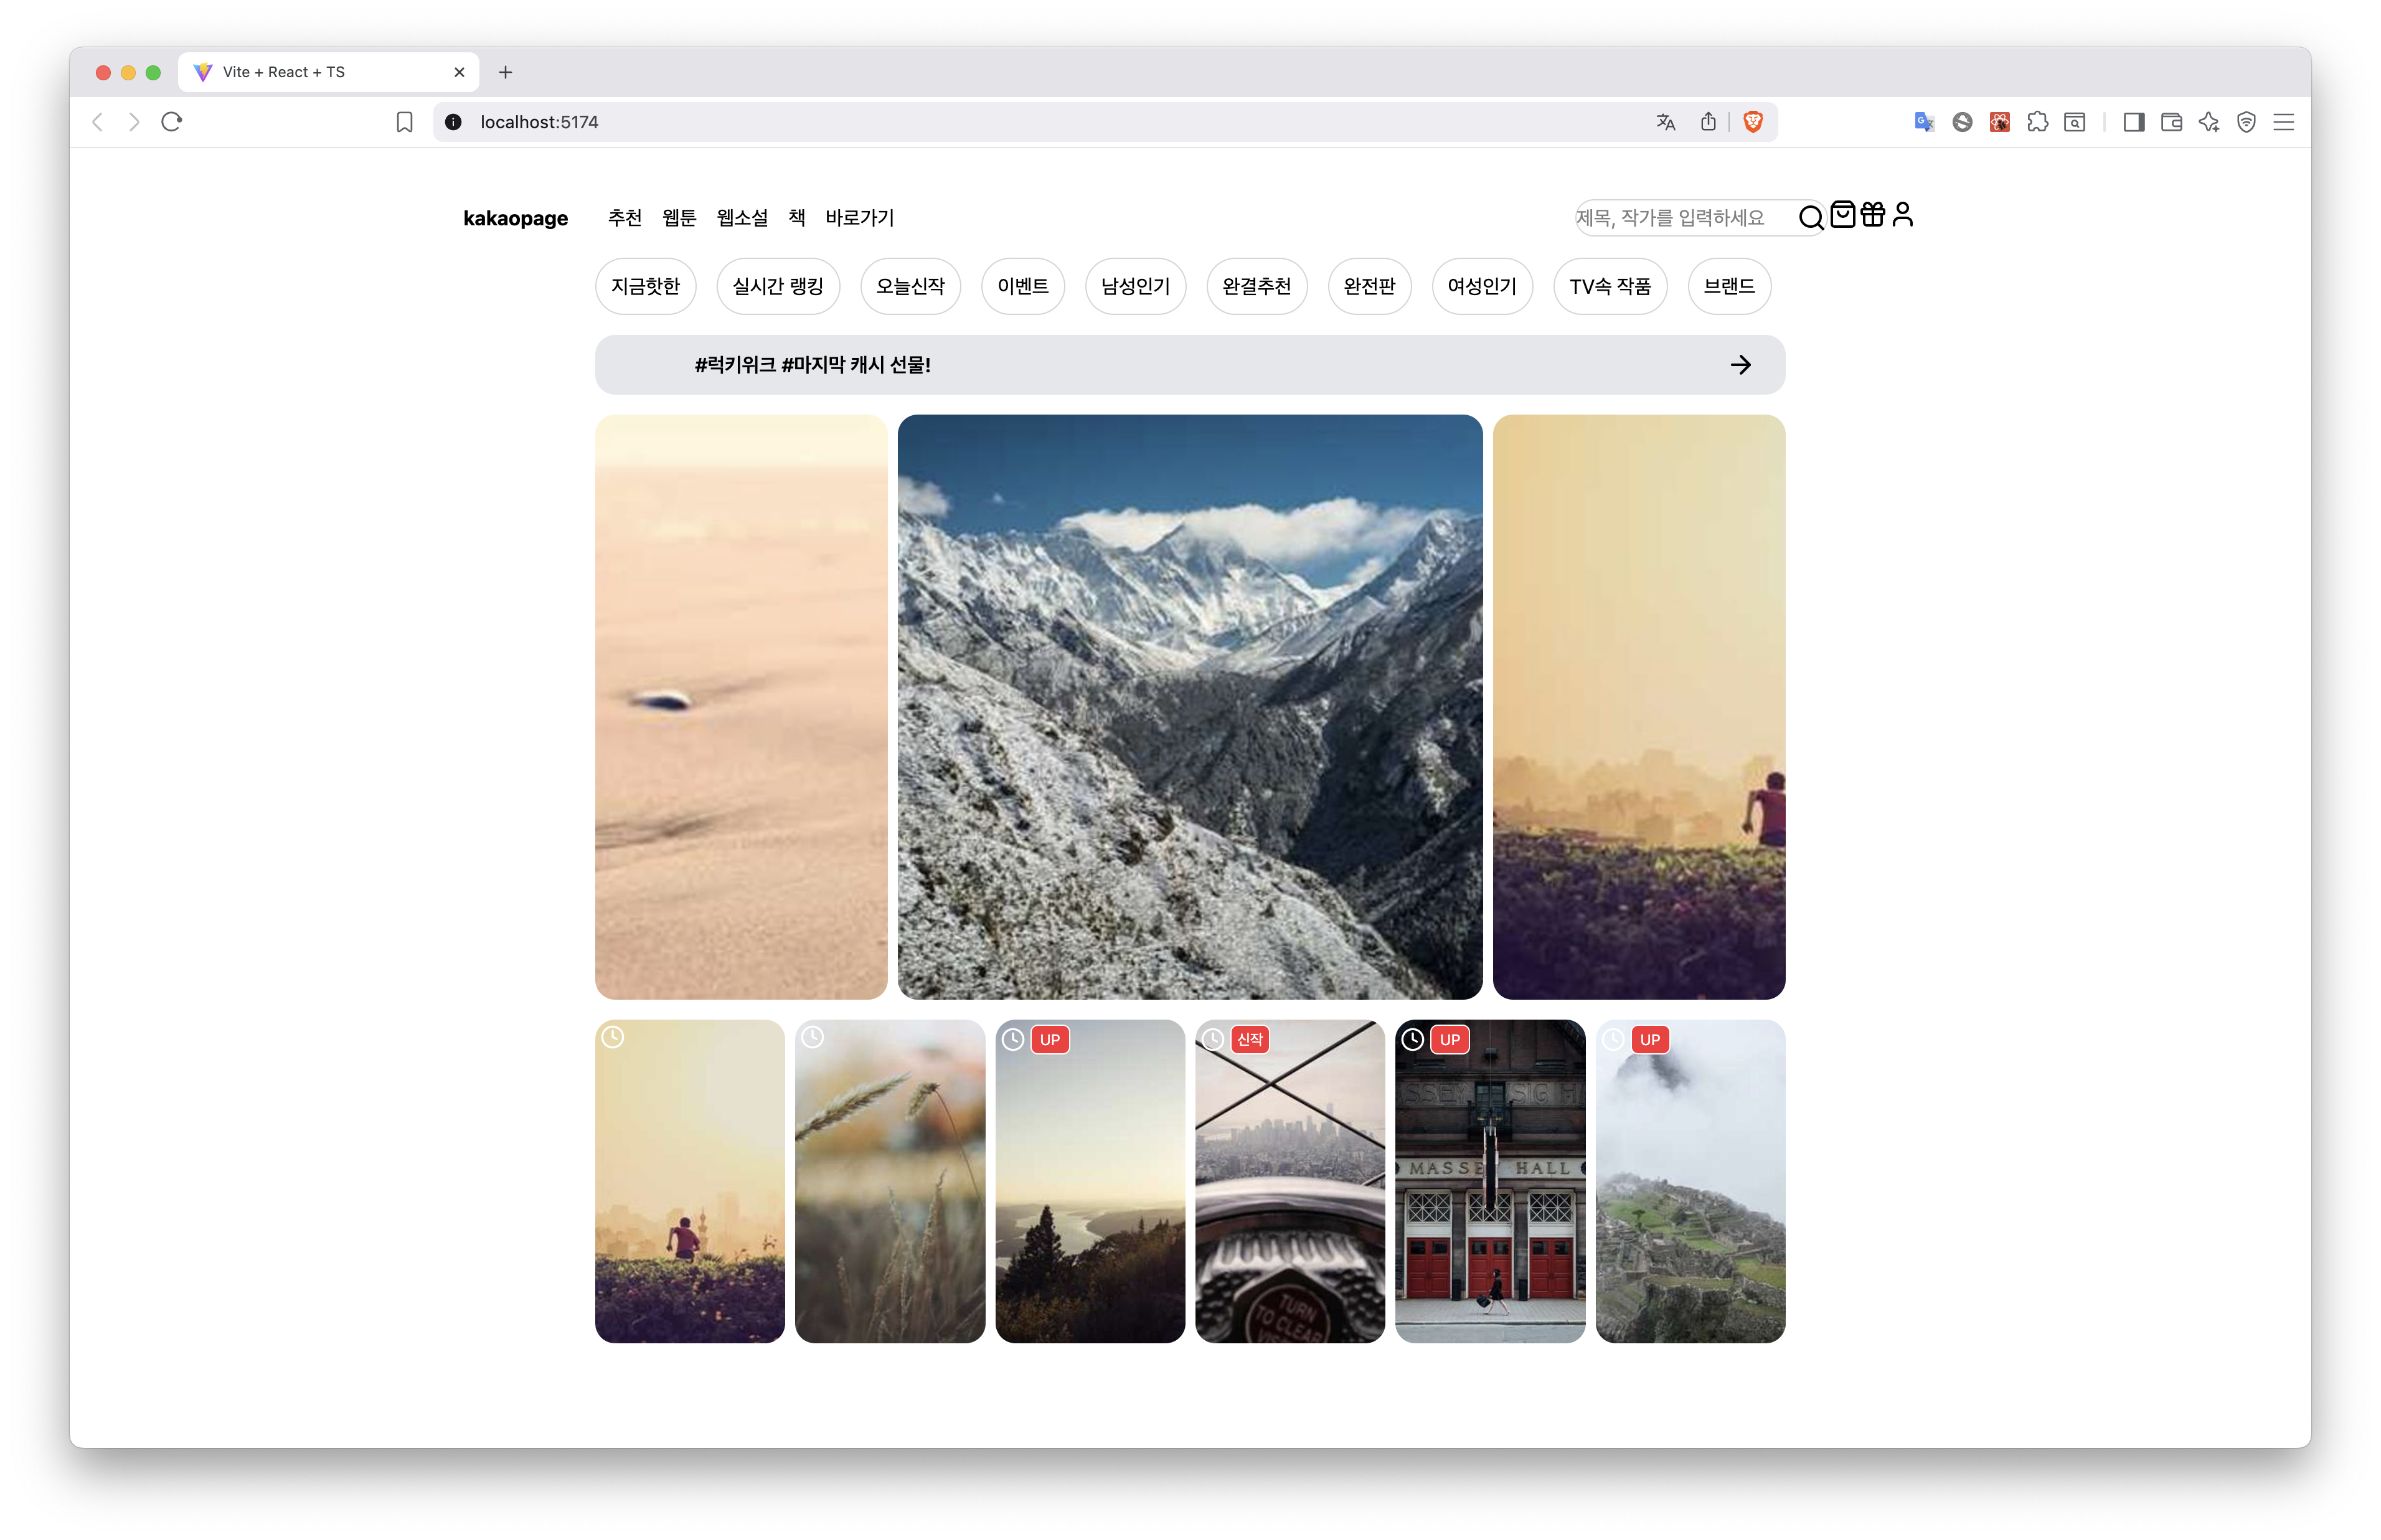Click the large snowy mountain banner image

[1189, 707]
